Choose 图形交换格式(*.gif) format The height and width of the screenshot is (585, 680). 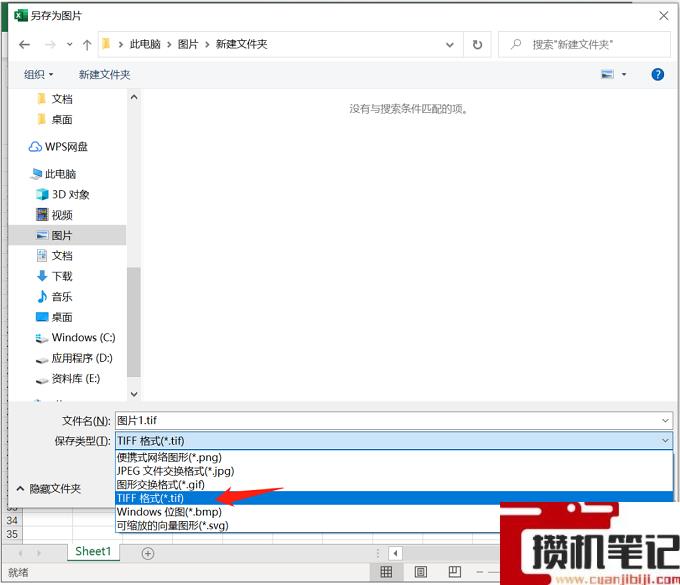394,484
